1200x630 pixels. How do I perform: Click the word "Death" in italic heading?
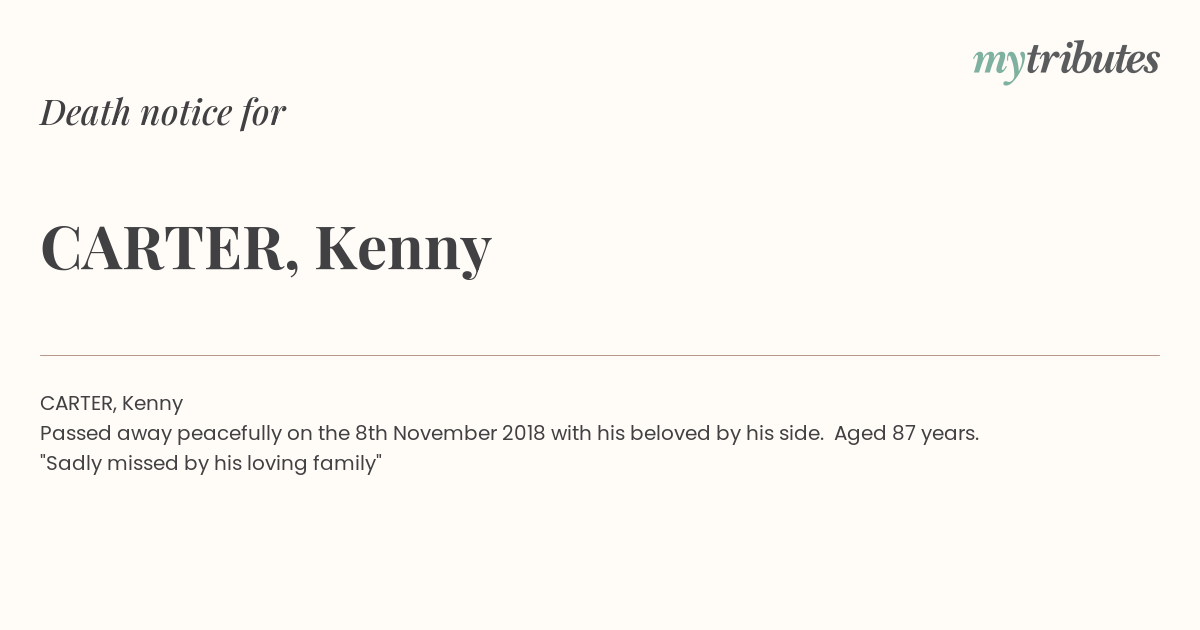pos(85,112)
